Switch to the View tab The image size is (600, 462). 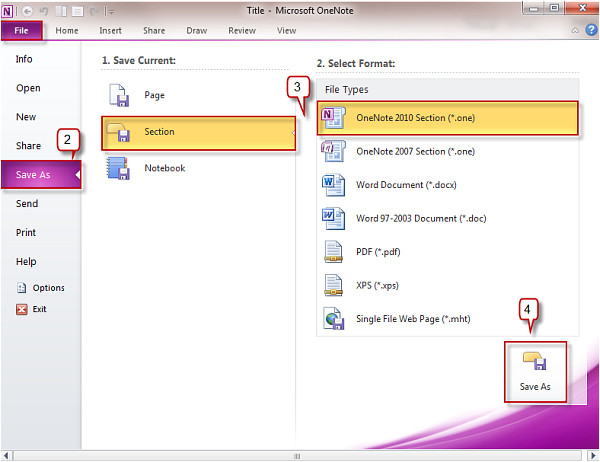coord(286,31)
